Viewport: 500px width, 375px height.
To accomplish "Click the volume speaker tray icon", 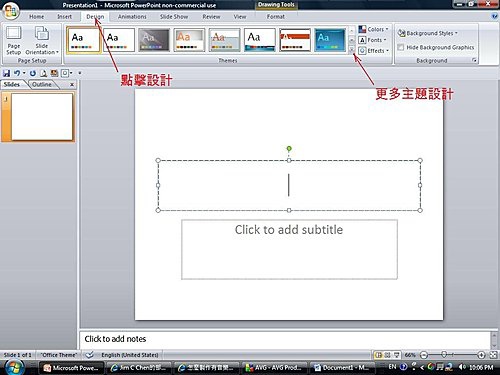I will point(462,367).
